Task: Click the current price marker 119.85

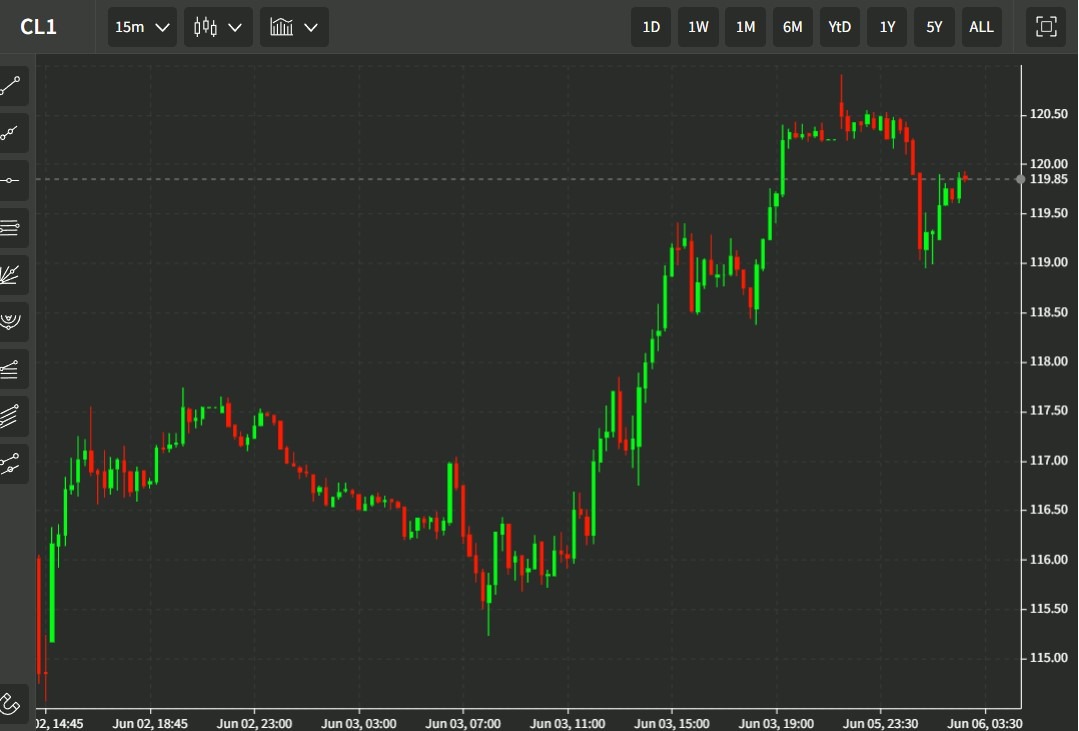Action: (1048, 179)
